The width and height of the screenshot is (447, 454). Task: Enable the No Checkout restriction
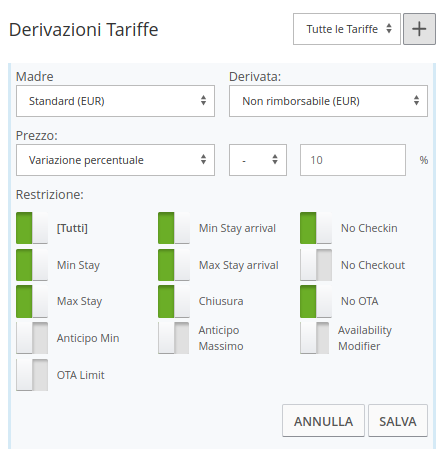point(316,265)
